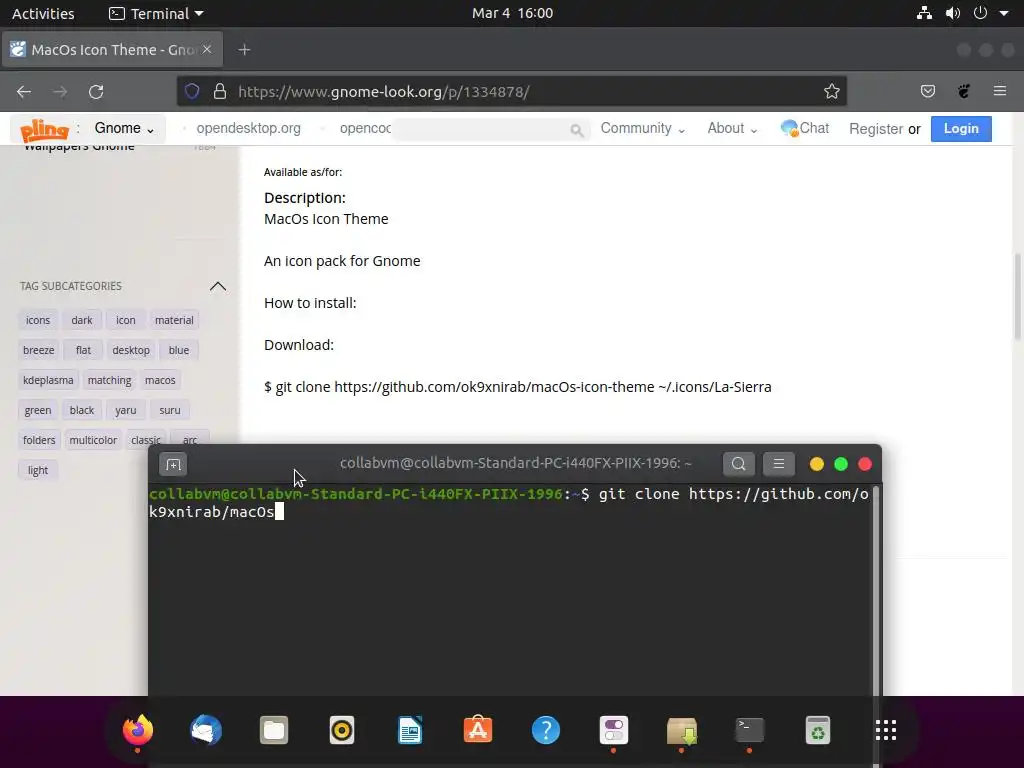The image size is (1024, 768).
Task: Show the applications grid
Action: [886, 729]
